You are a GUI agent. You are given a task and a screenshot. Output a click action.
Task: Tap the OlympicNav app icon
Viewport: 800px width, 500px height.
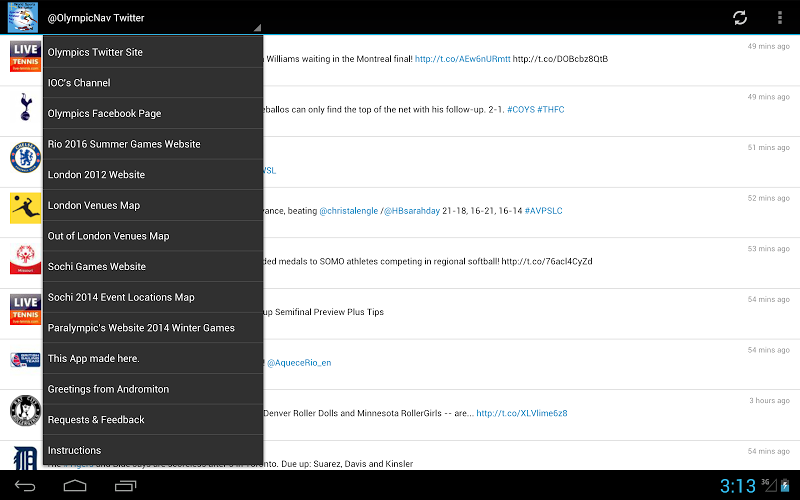[22, 17]
